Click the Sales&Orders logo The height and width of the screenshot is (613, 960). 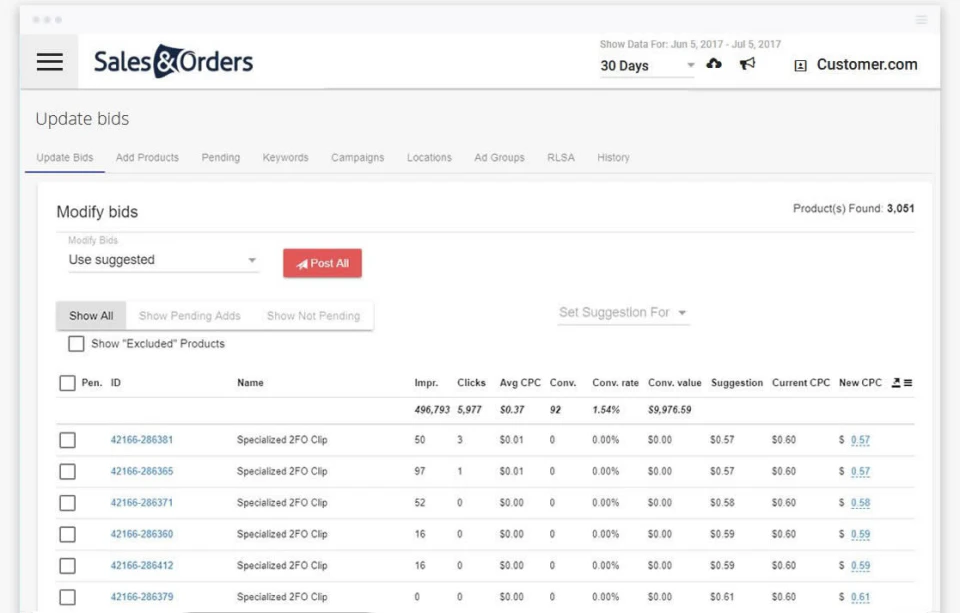(172, 61)
